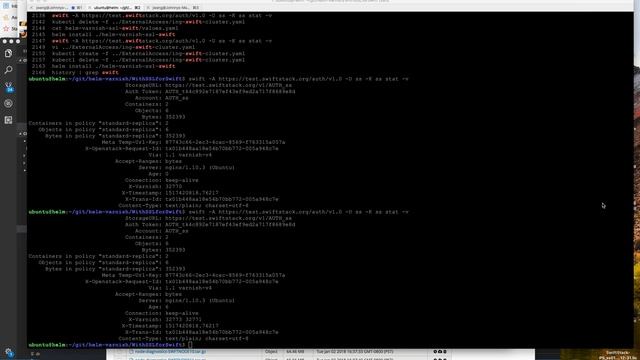
Task: Click the second 'Account: AUTH_ss' line
Action: (162, 231)
